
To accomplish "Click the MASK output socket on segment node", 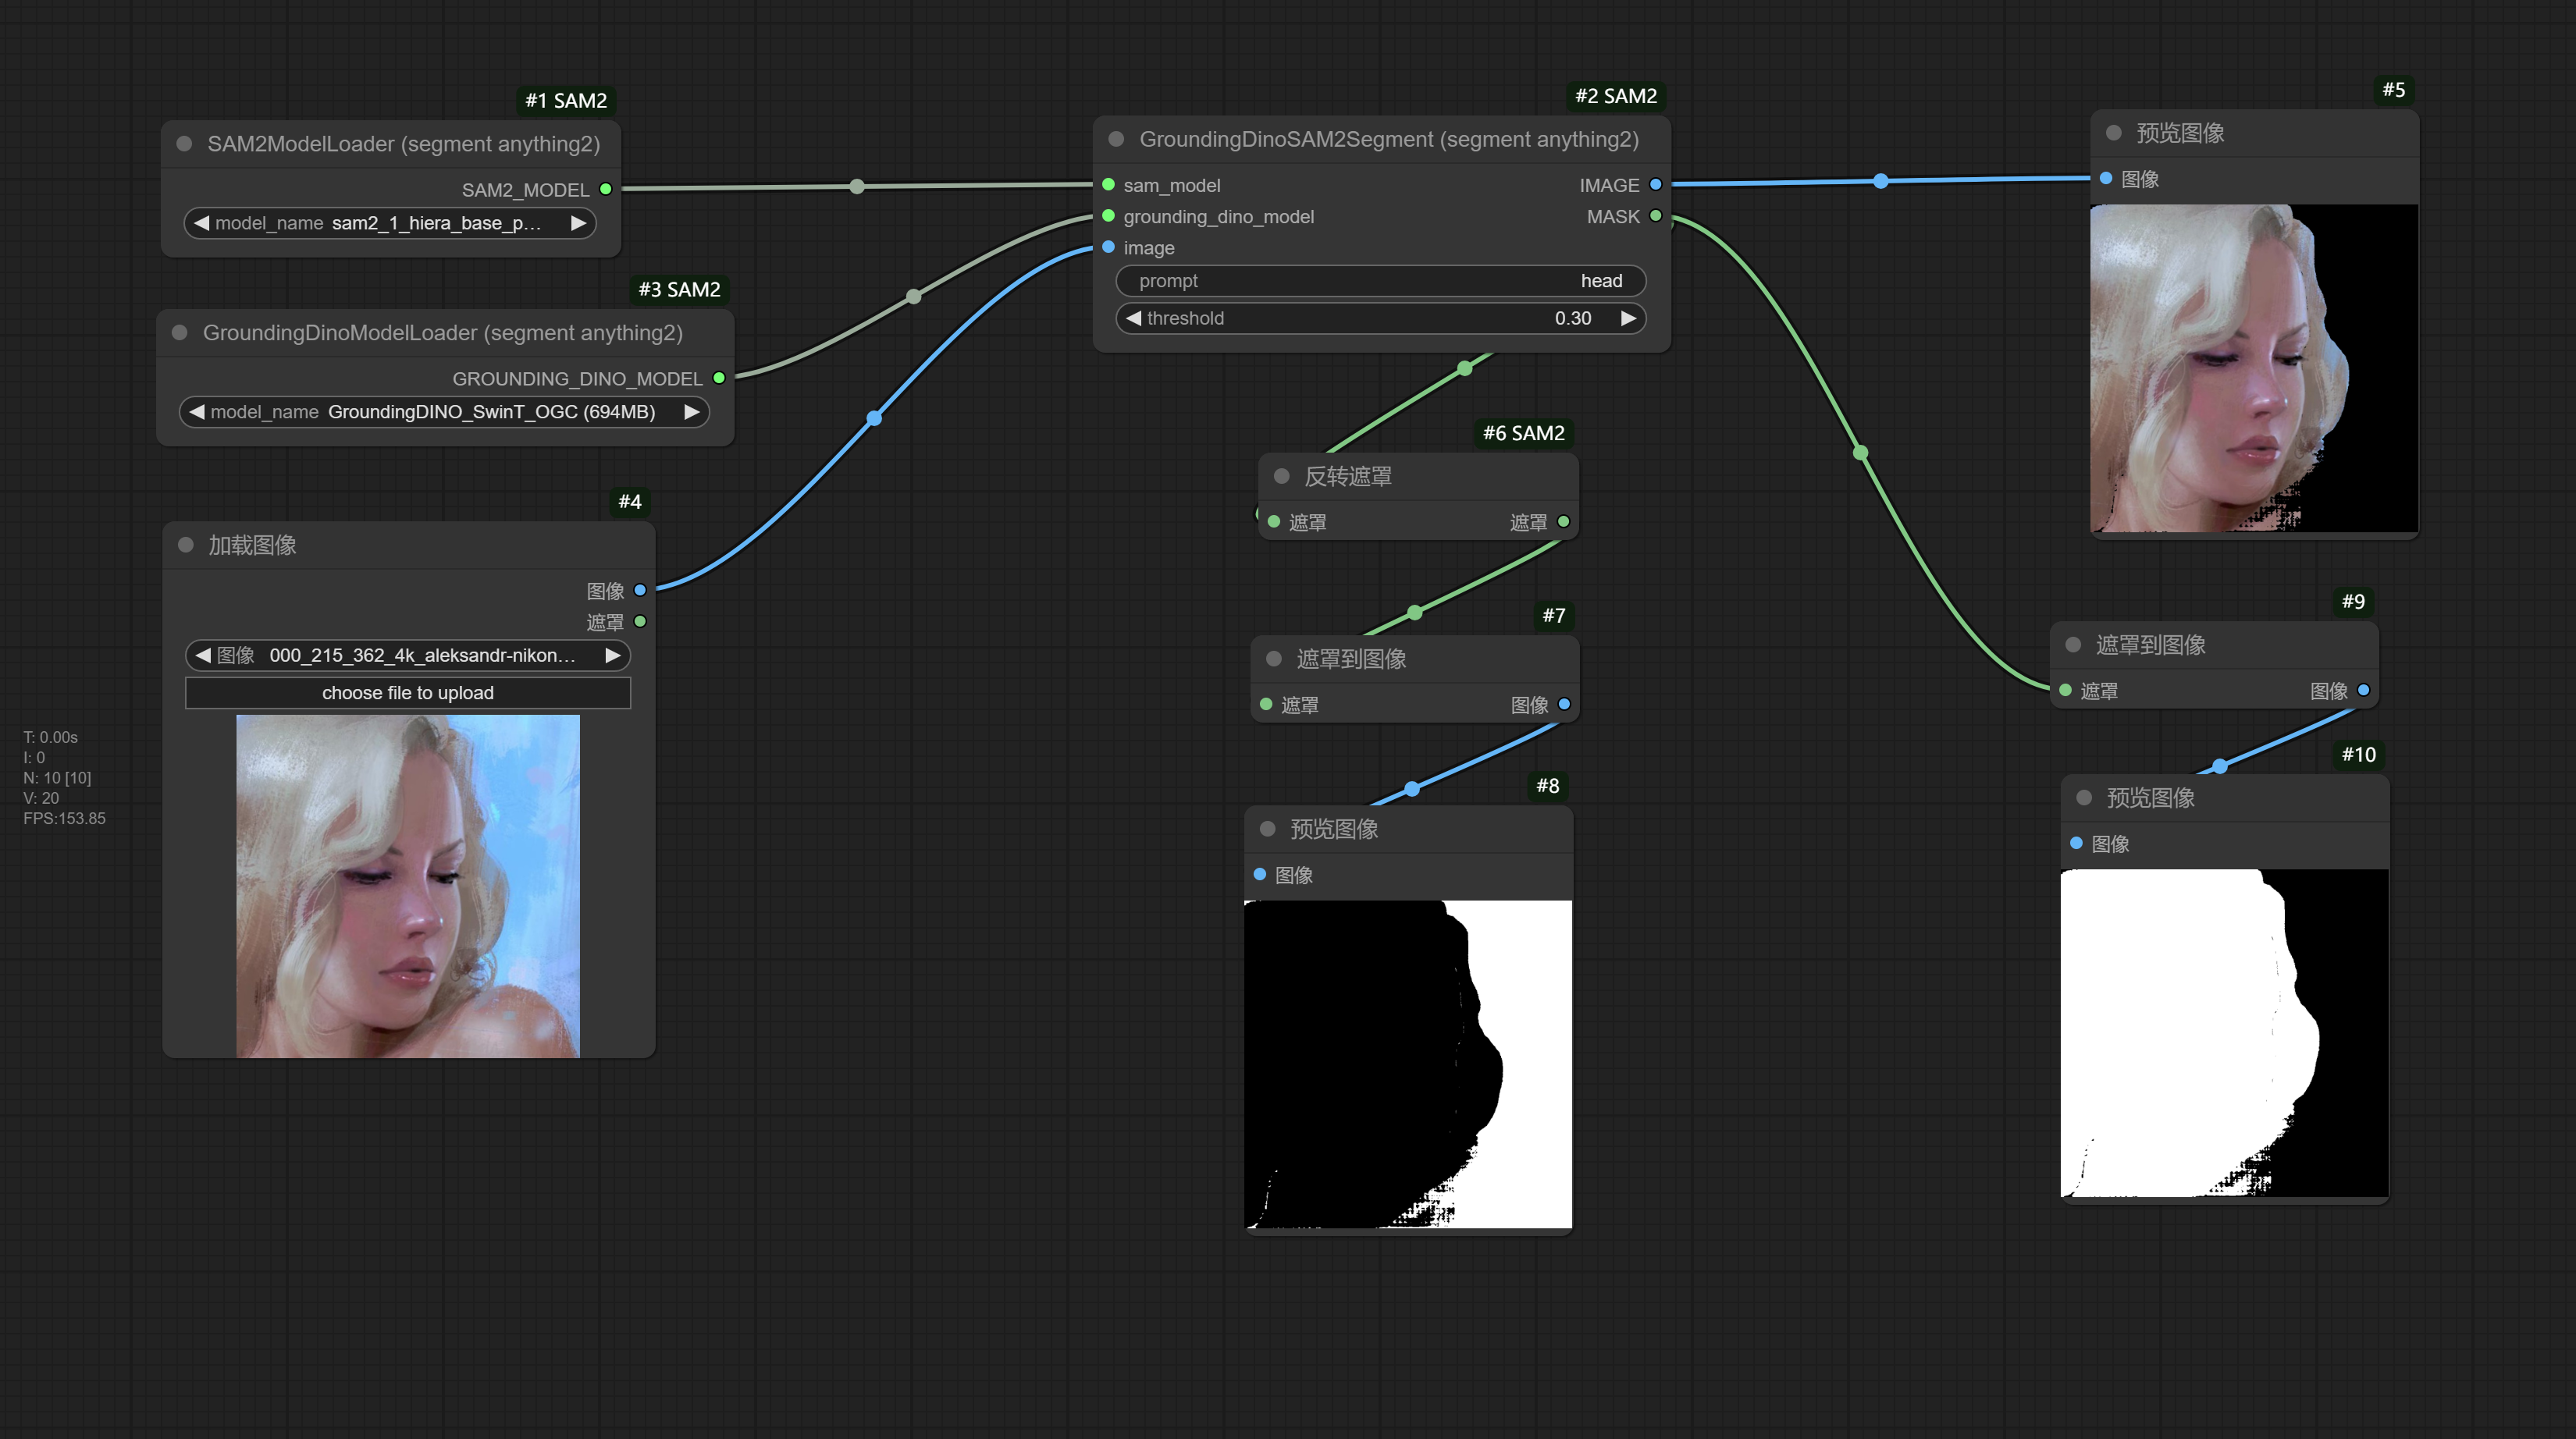I will pos(1655,216).
